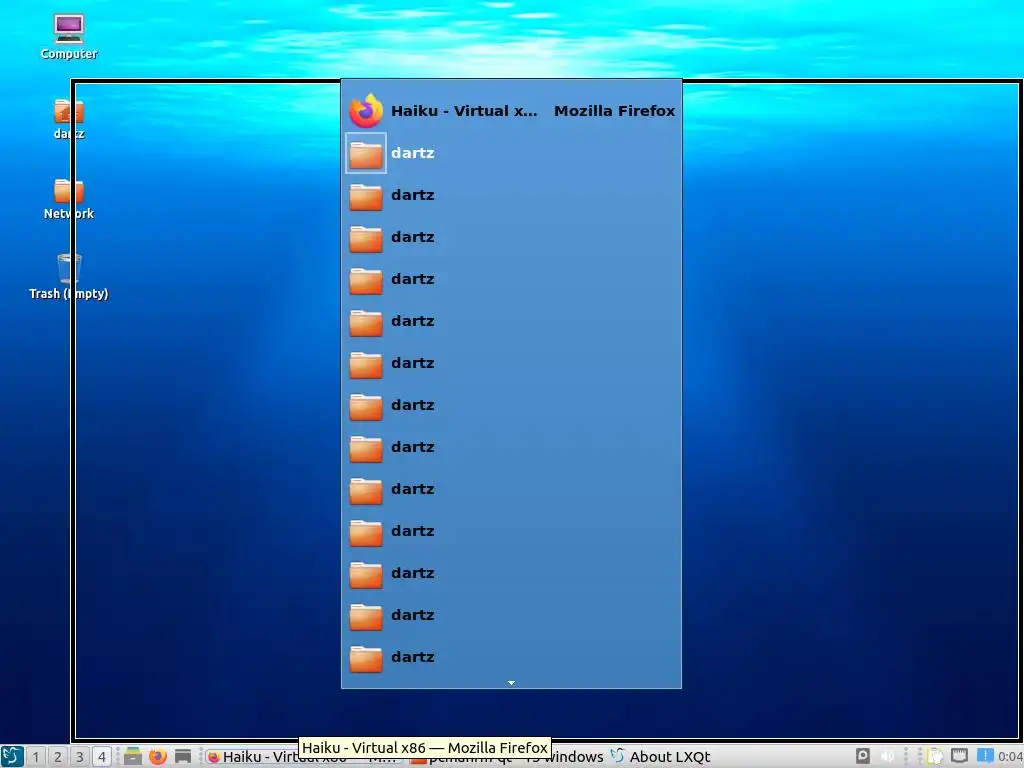Image resolution: width=1024 pixels, height=768 pixels.
Task: Open the network connection tray icon
Action: click(959, 756)
